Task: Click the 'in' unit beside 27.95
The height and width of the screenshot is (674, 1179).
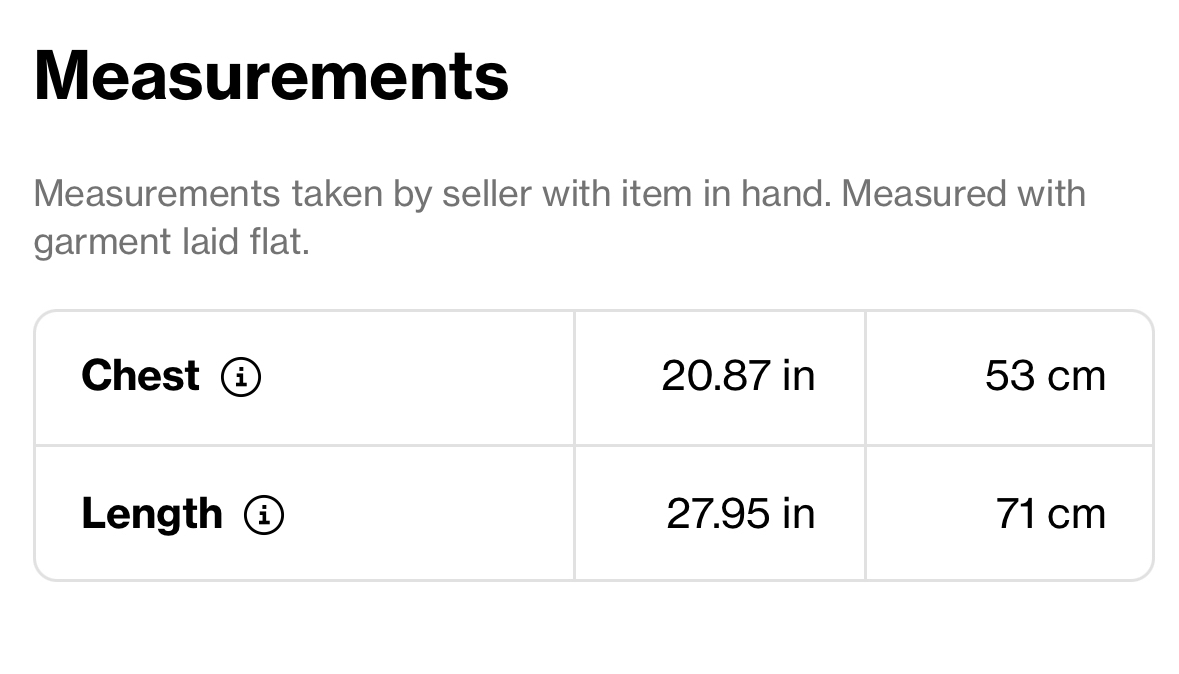Action: pos(799,515)
